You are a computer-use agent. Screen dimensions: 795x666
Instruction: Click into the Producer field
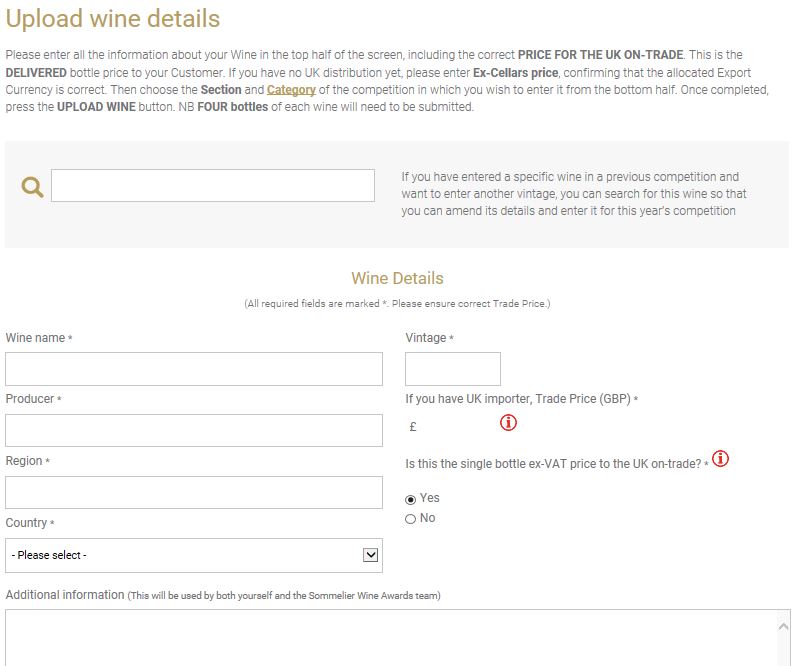click(x=194, y=430)
